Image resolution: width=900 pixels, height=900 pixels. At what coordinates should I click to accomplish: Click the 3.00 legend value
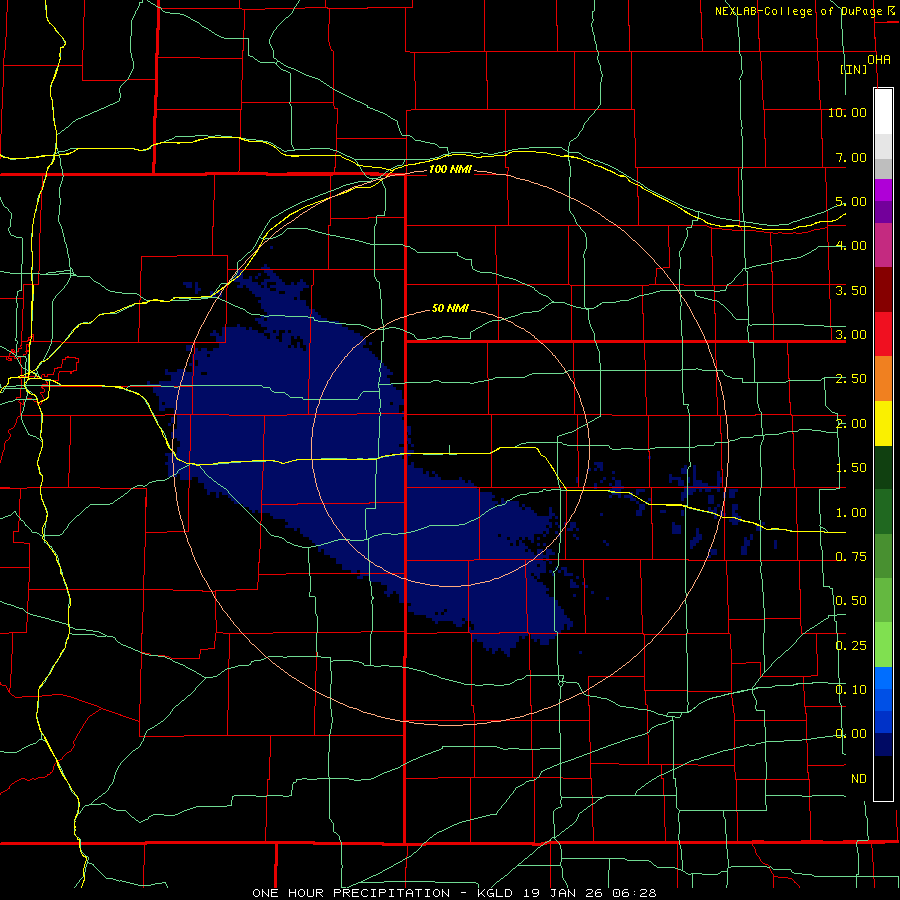coord(851,335)
